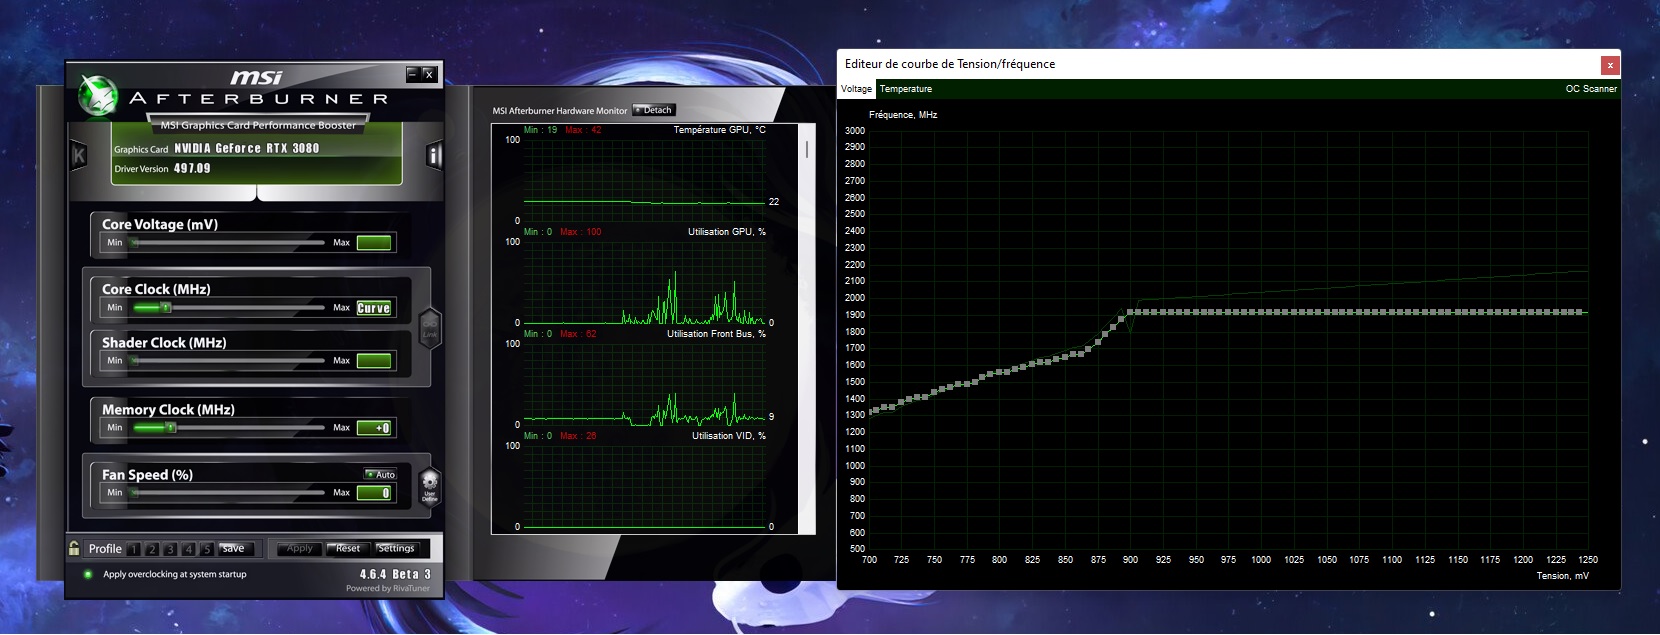Screen dimensions: 1660x635
Task: Click the Settings button
Action: pyautogui.click(x=396, y=548)
